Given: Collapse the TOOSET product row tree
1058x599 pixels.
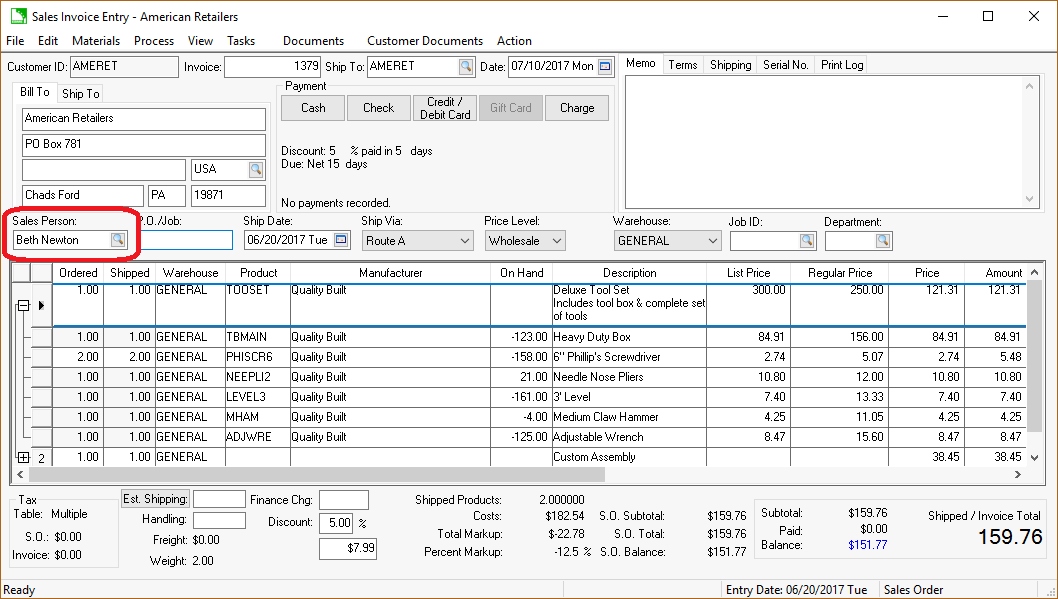Looking at the screenshot, I should coord(23,306).
